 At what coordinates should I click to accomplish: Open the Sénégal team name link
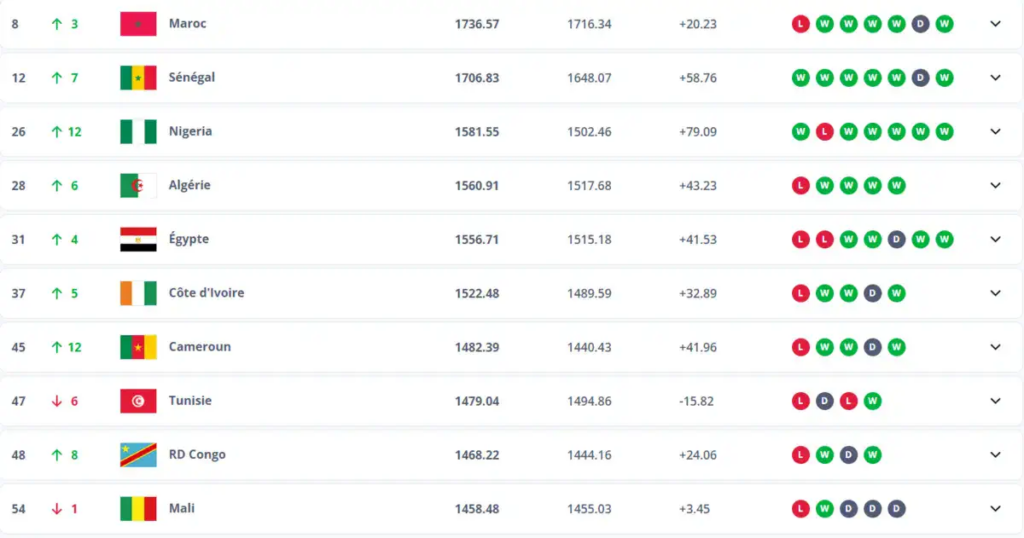tap(192, 77)
